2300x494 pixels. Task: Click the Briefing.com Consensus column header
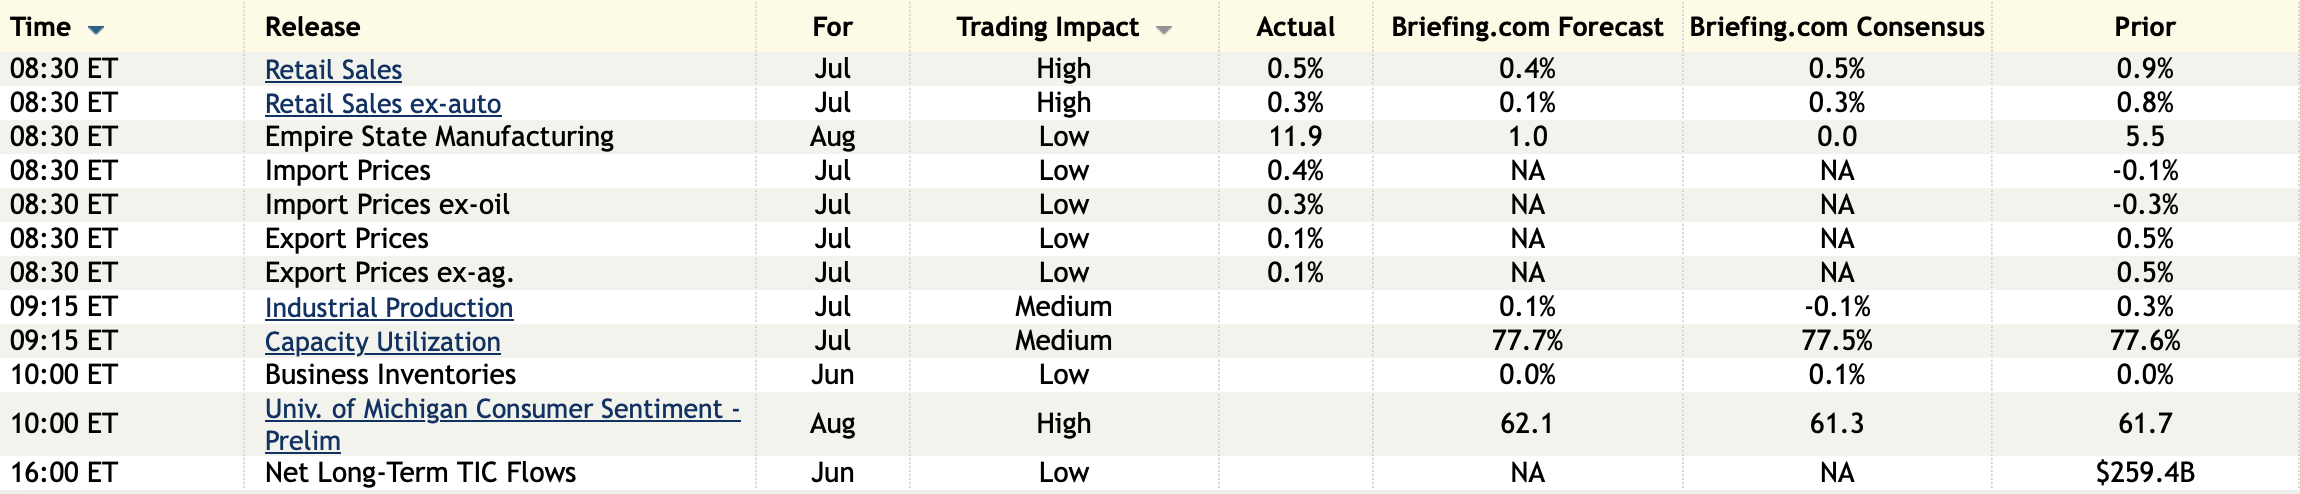tap(1836, 27)
